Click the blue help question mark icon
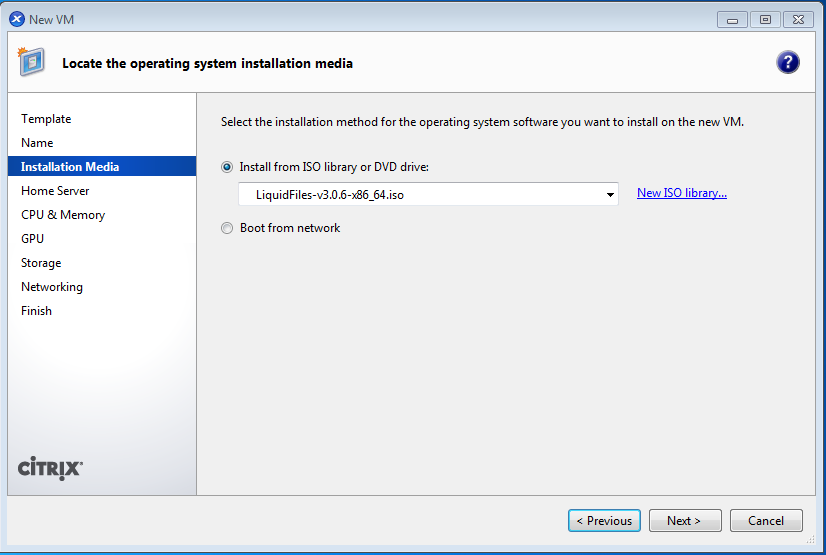Screen dimensions: 826x555 [x=787, y=63]
